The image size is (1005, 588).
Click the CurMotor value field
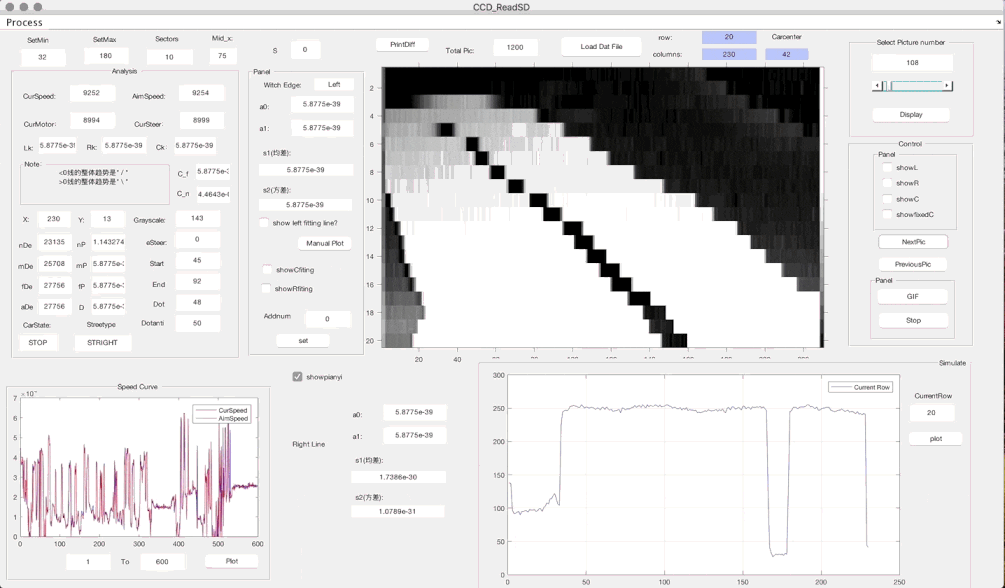[92, 120]
